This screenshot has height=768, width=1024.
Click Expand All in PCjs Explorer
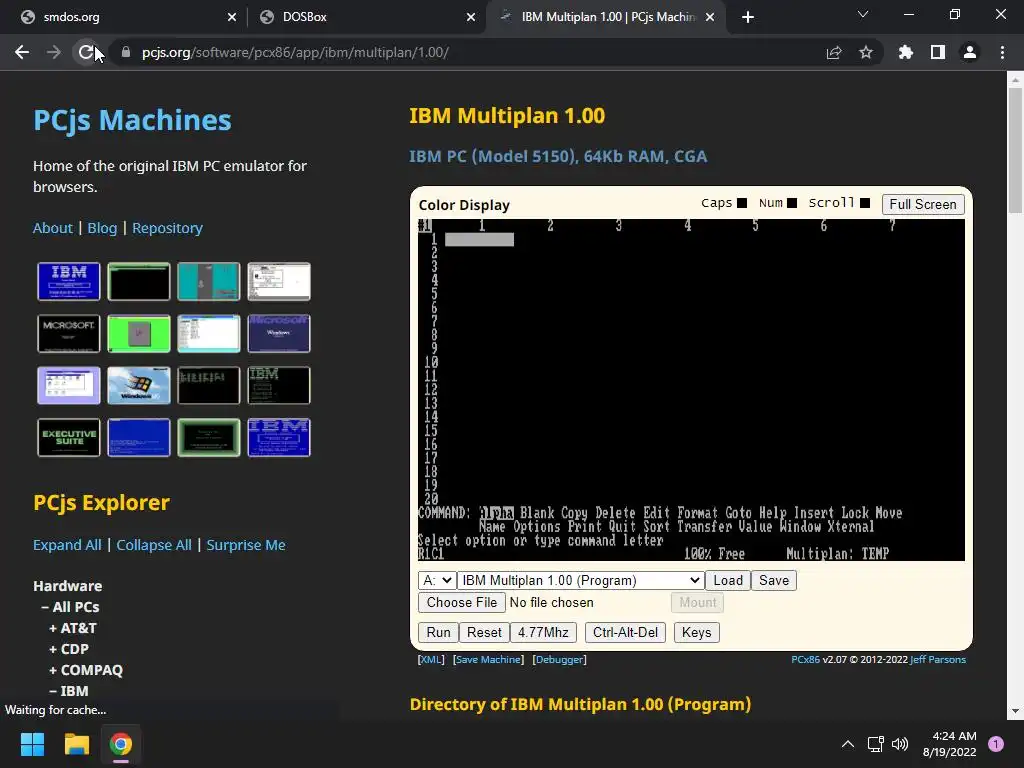click(67, 545)
